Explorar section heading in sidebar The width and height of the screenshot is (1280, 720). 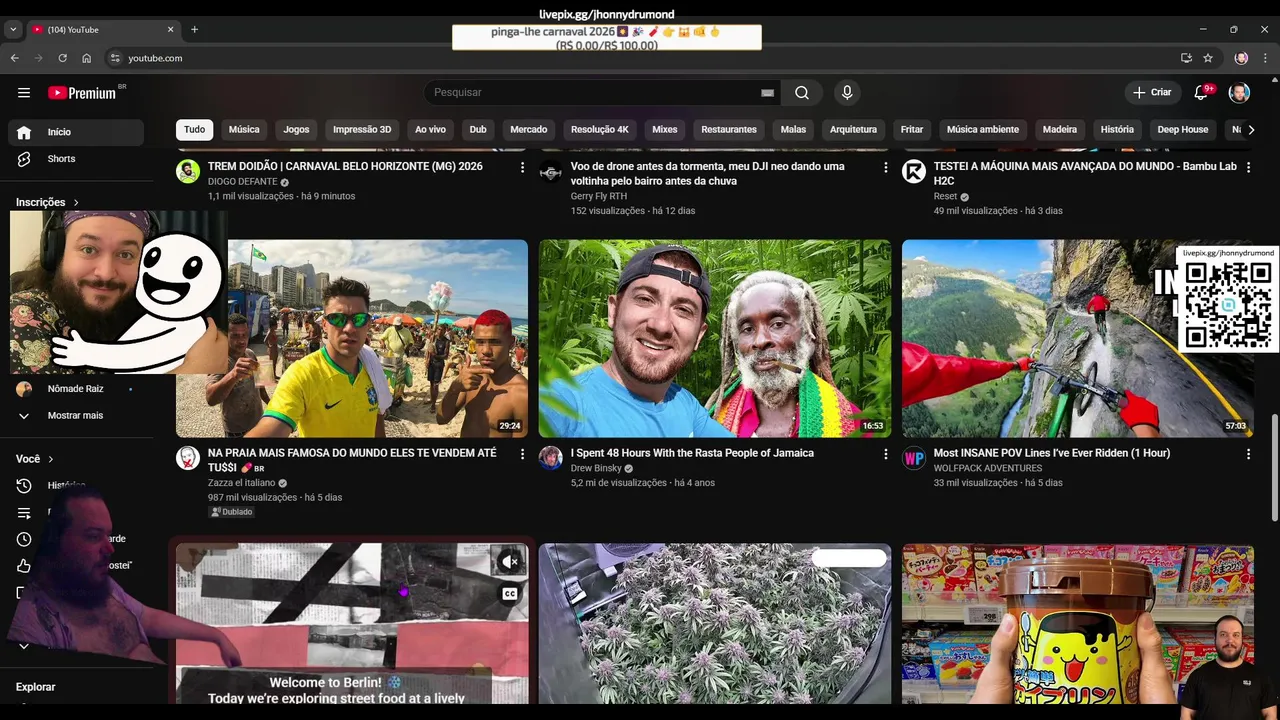(x=36, y=687)
